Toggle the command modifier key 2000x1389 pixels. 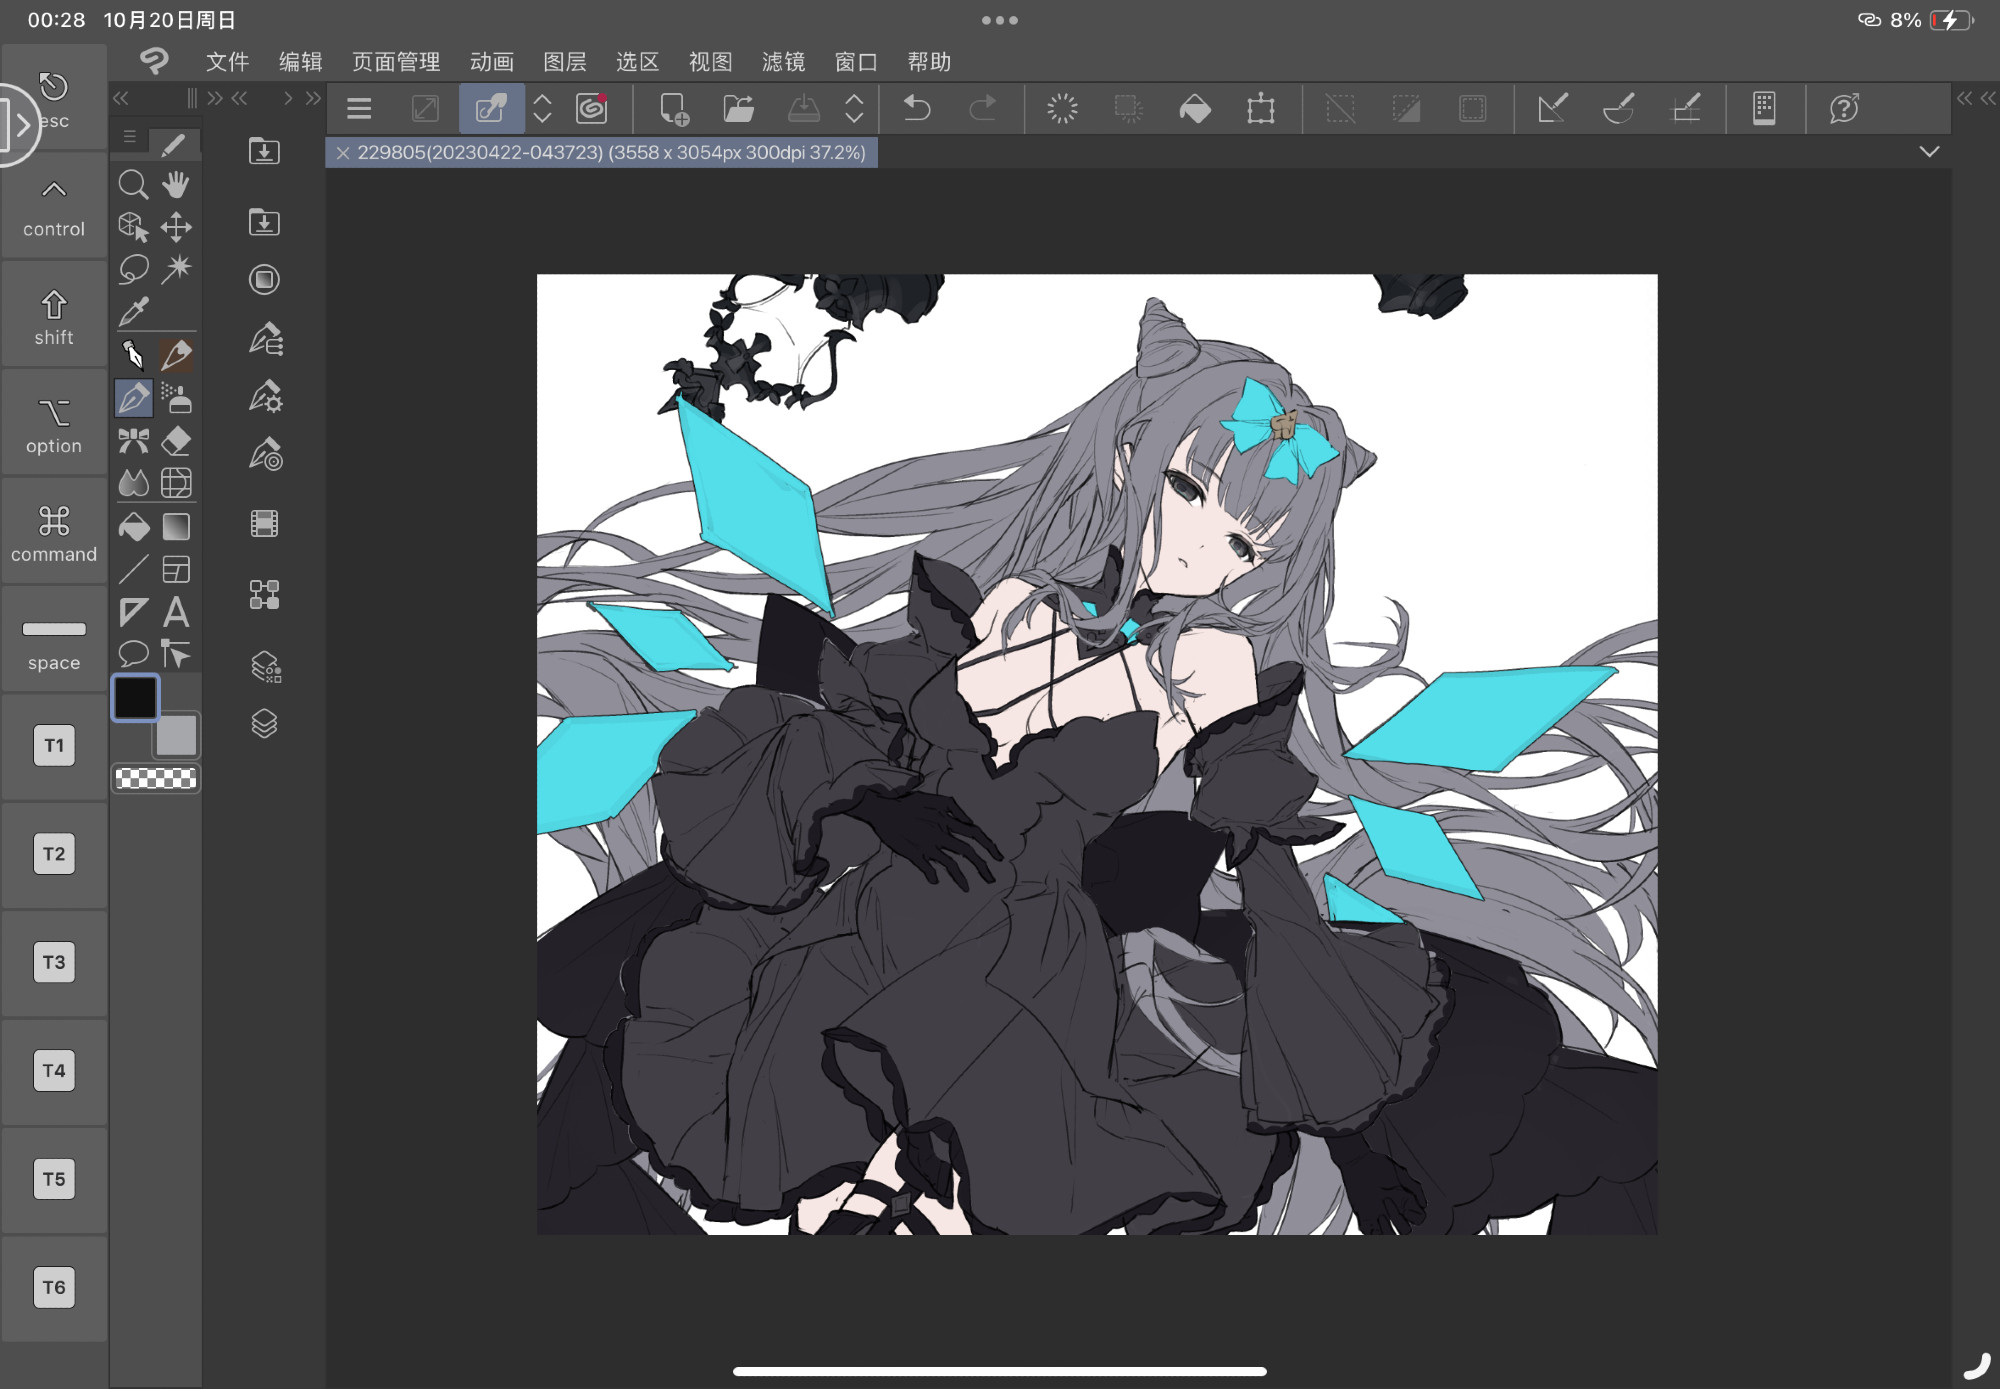pyautogui.click(x=54, y=533)
